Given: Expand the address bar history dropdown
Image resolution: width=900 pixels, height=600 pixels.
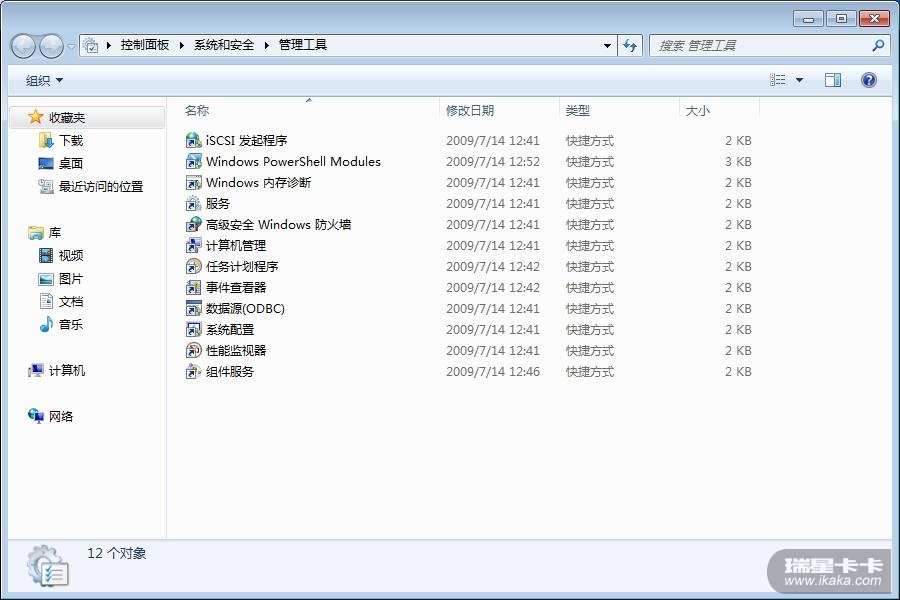Looking at the screenshot, I should (x=607, y=45).
